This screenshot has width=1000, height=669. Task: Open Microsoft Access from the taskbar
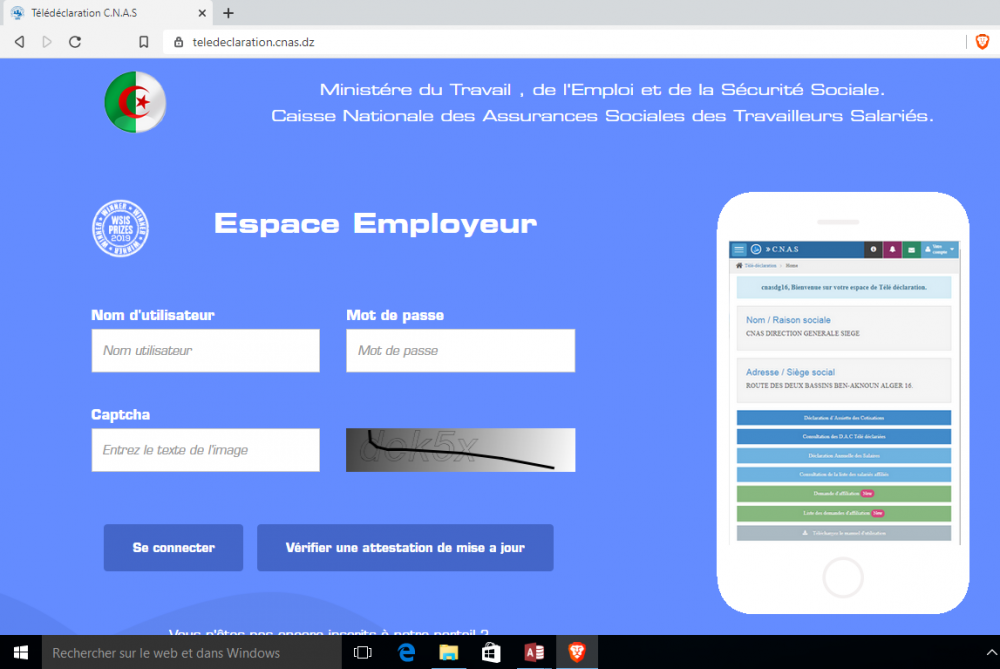coord(534,652)
